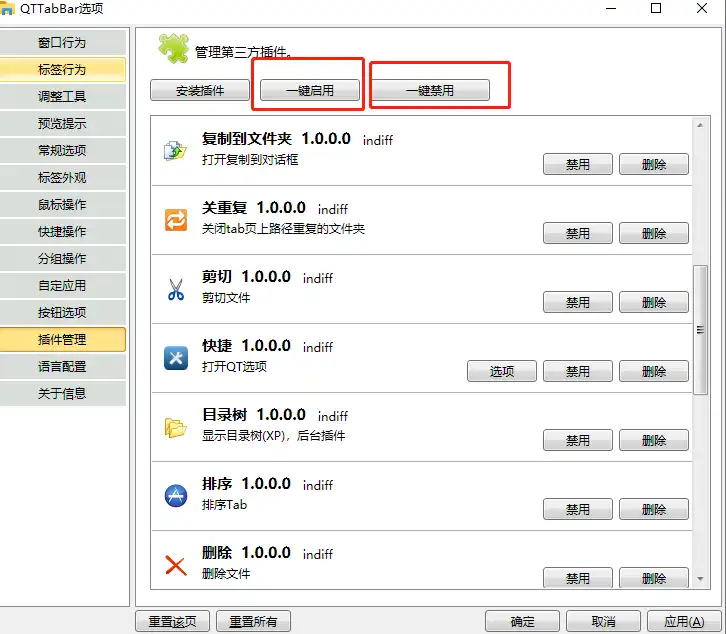Maximize the QTTabBar选项 window
The width and height of the screenshot is (726, 634).
(x=656, y=8)
